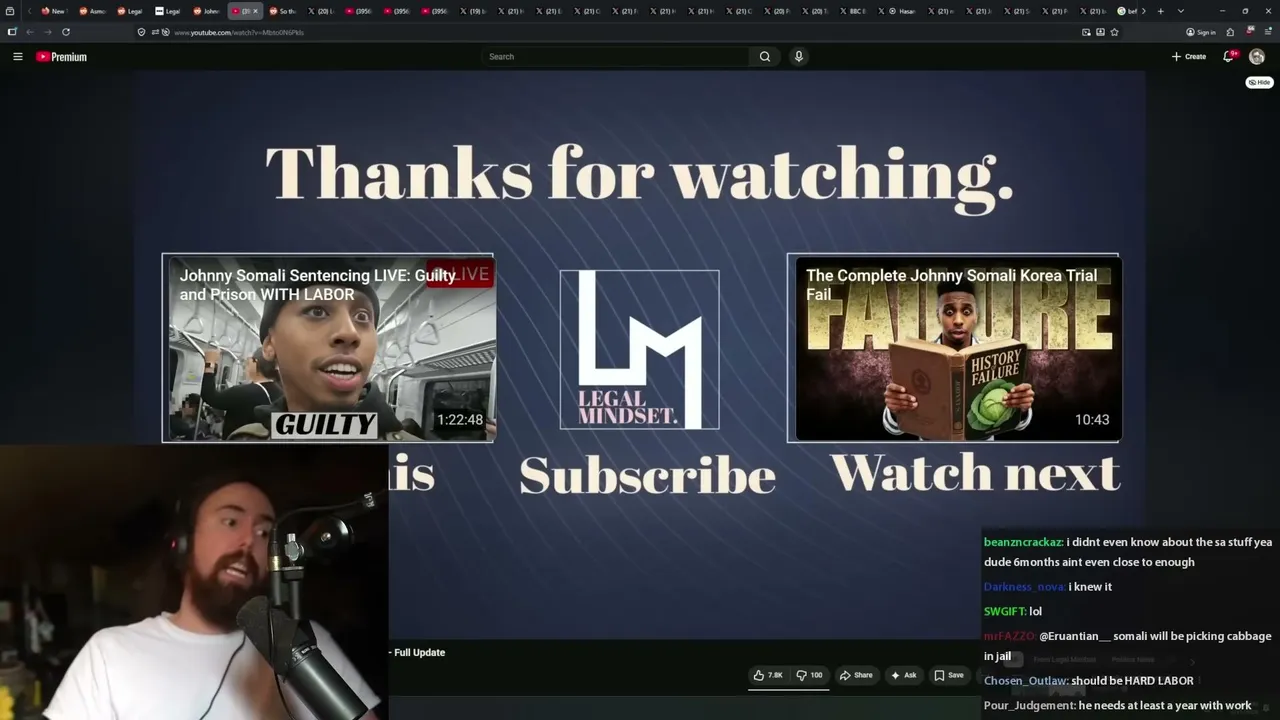Image resolution: width=1280 pixels, height=720 pixels.
Task: Sign in to the browser account
Action: pos(1201,32)
